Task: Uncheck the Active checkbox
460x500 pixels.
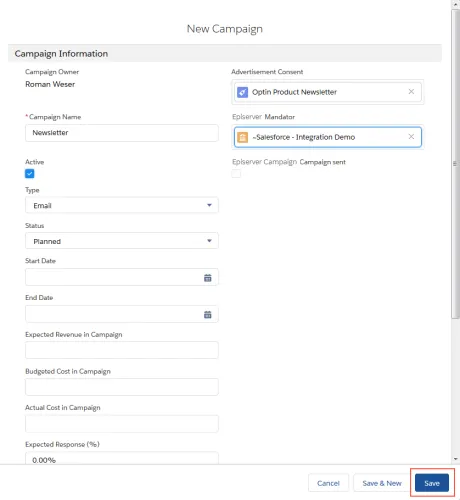Action: [30, 174]
